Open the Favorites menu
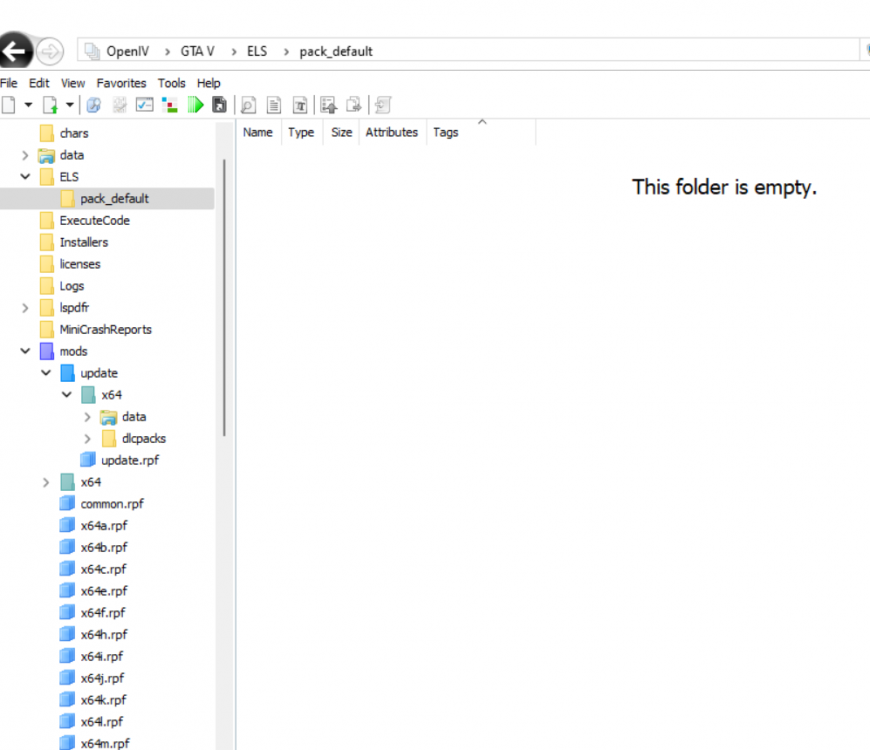870x750 pixels. pos(122,83)
